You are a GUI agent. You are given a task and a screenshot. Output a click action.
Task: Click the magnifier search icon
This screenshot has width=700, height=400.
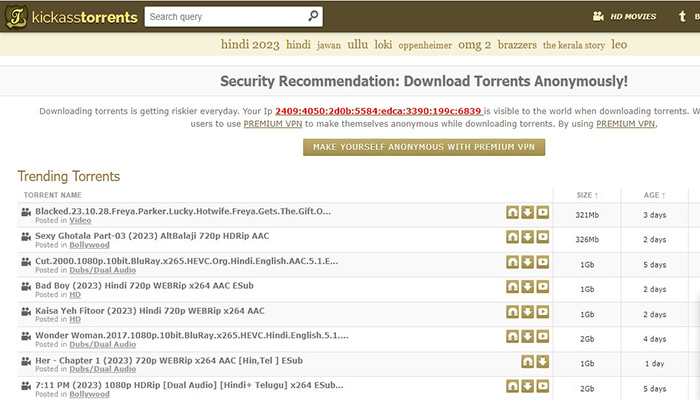[313, 16]
